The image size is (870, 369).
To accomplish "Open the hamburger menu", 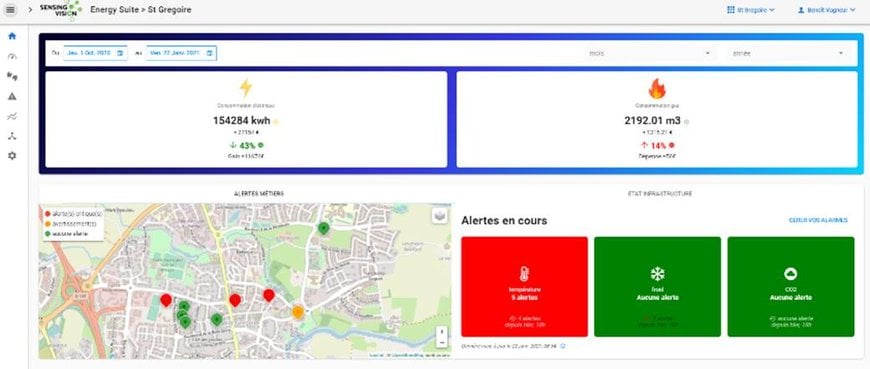I will [x=10, y=9].
